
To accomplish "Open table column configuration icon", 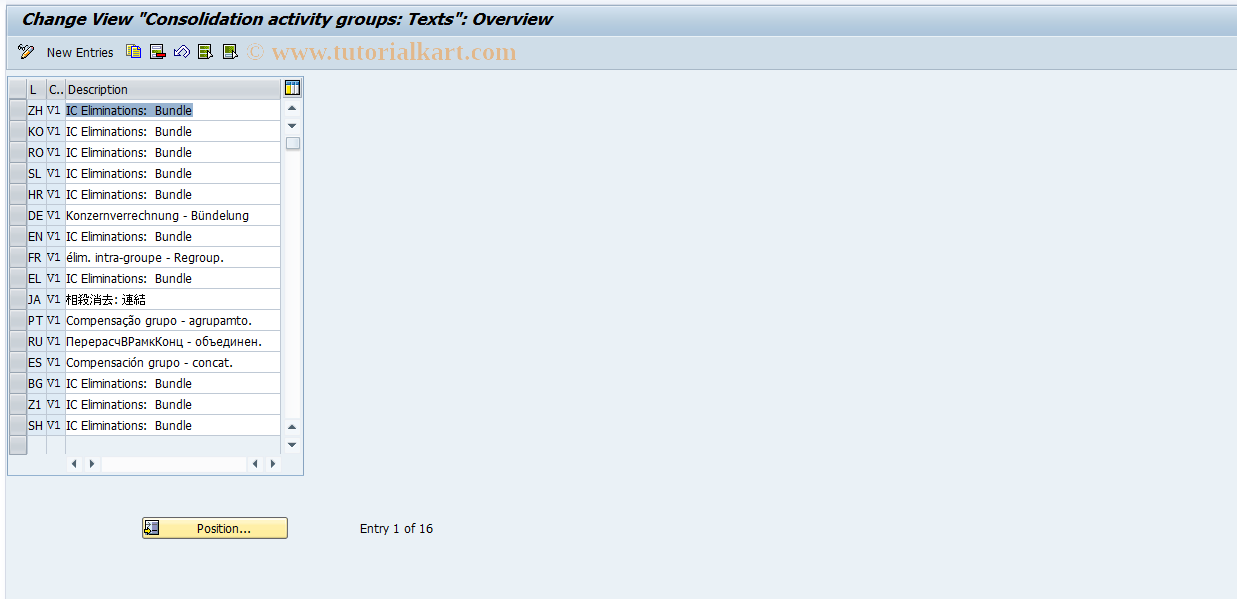I will pos(292,88).
